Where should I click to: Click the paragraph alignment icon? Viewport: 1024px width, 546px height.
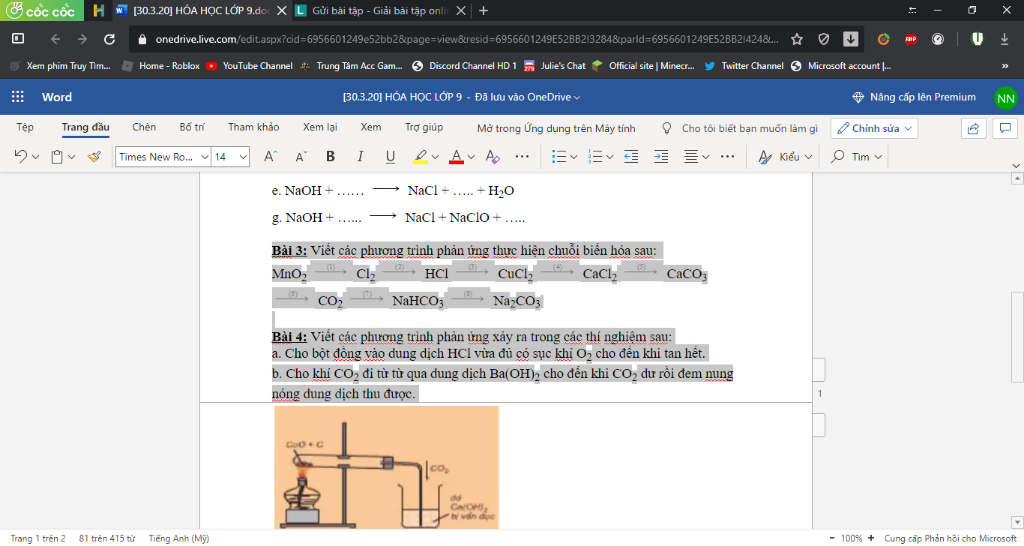(691, 157)
